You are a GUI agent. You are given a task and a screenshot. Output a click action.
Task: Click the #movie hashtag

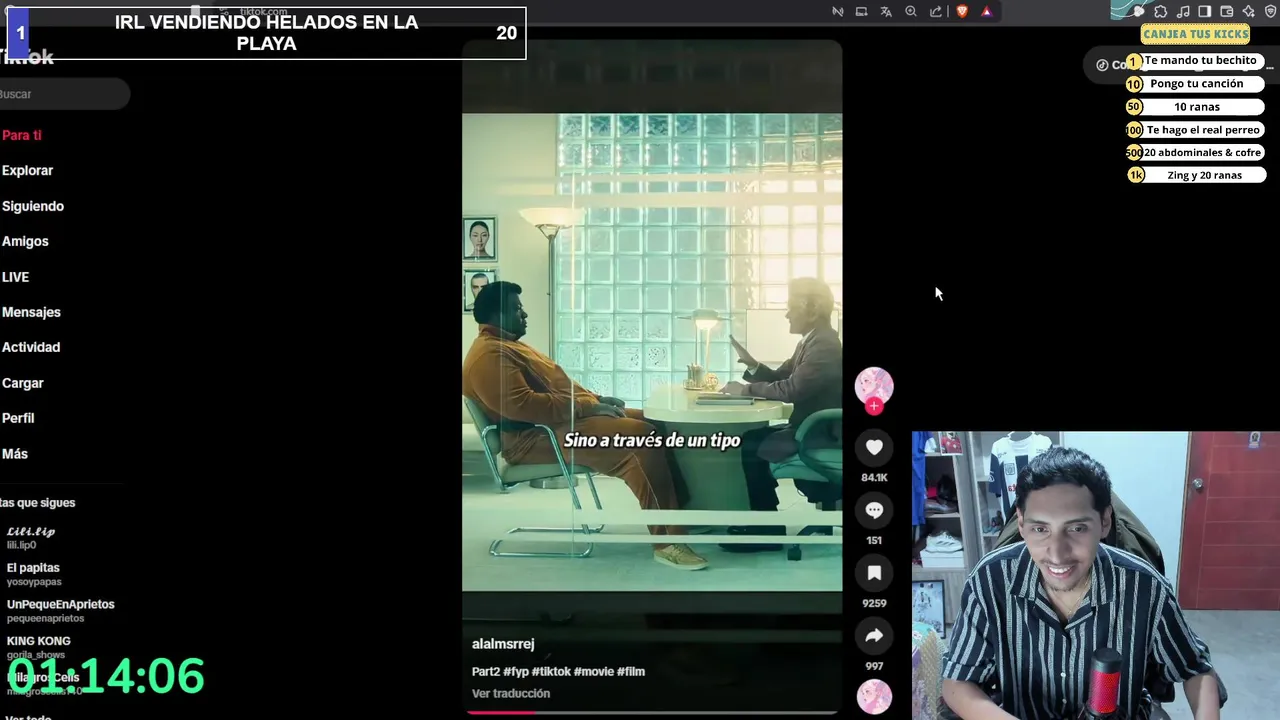[x=594, y=672]
